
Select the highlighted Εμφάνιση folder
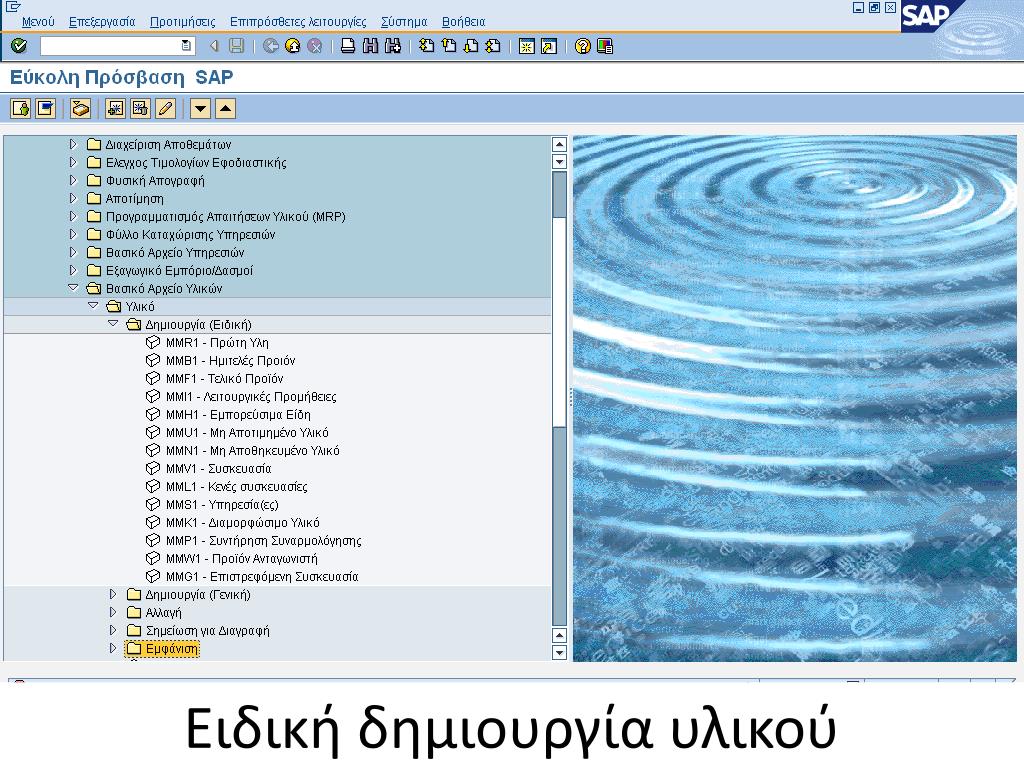pyautogui.click(x=163, y=648)
